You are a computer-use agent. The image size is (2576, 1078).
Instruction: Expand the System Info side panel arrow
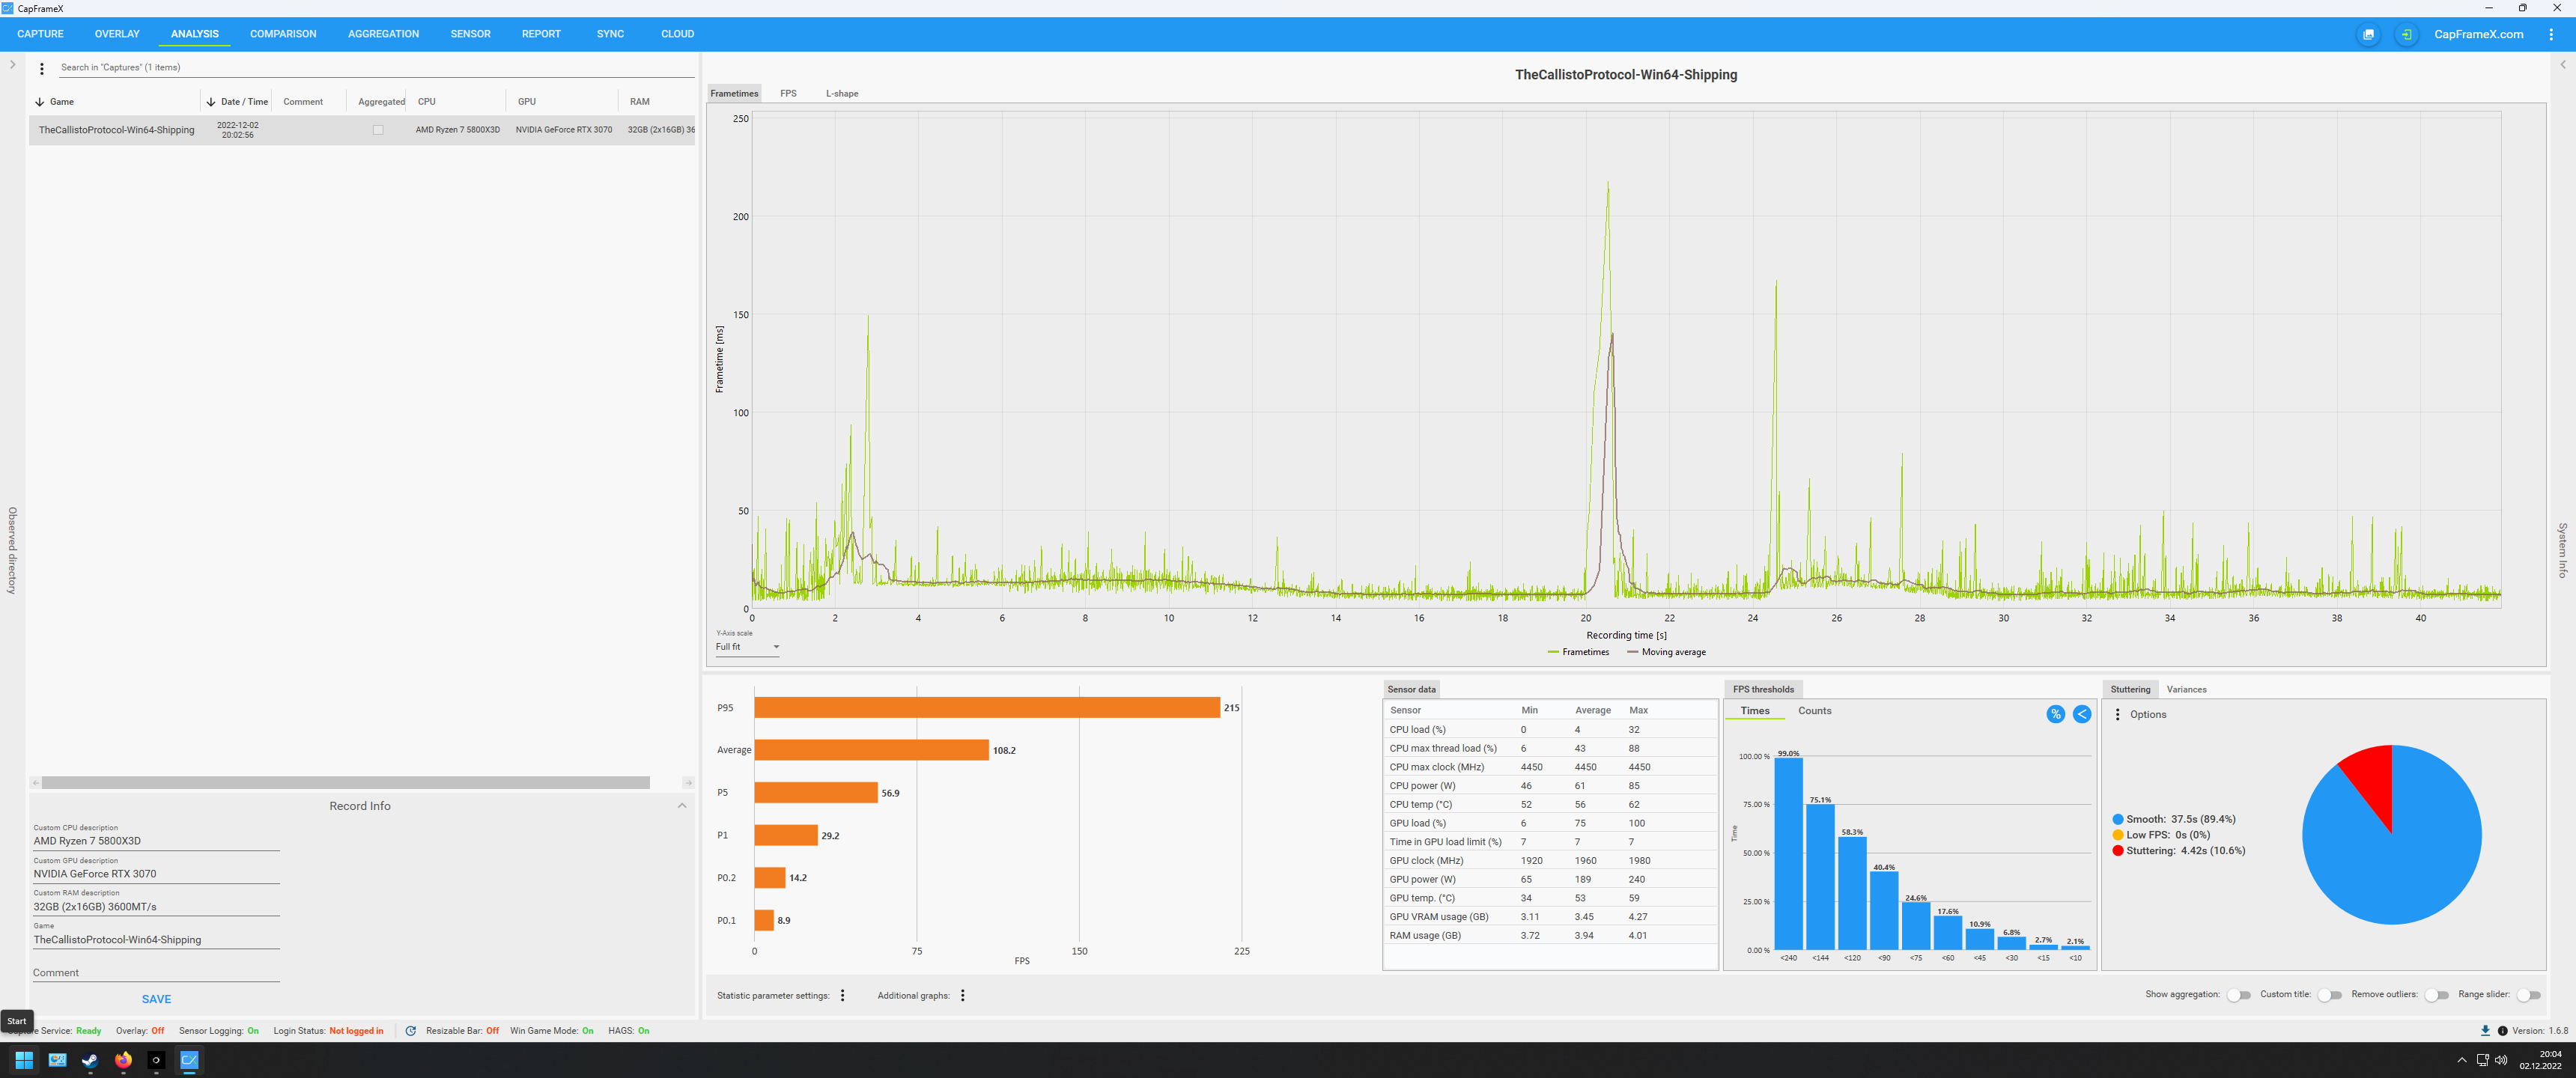pos(2563,65)
